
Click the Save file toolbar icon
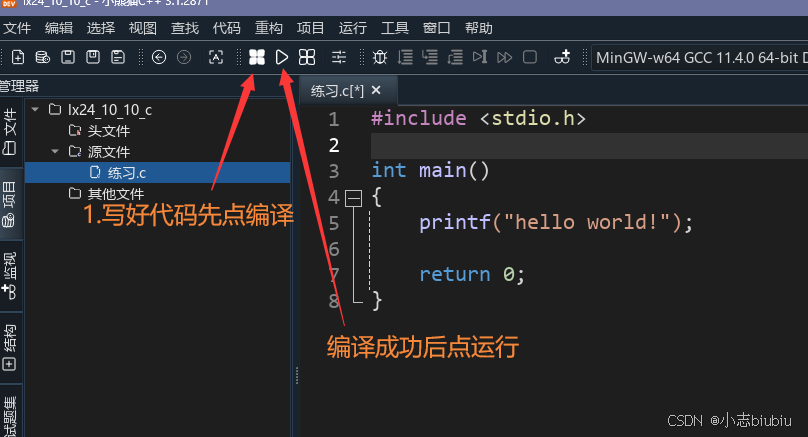[68, 57]
